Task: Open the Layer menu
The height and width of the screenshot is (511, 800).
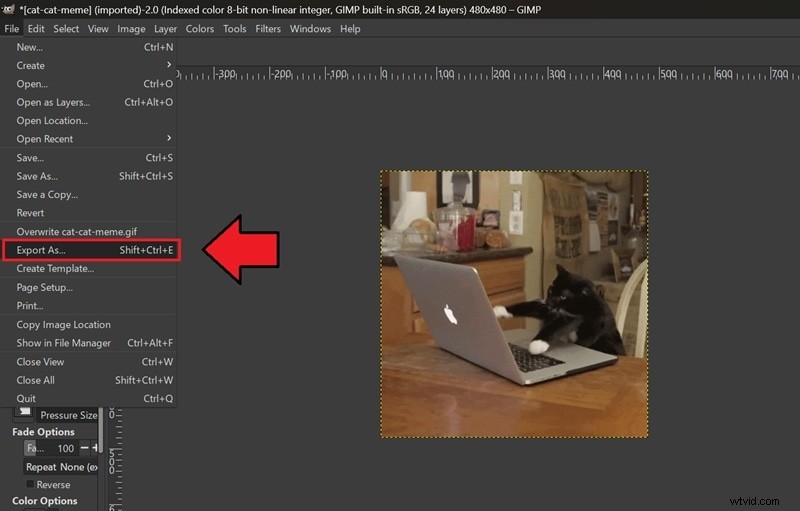Action: coord(165,29)
